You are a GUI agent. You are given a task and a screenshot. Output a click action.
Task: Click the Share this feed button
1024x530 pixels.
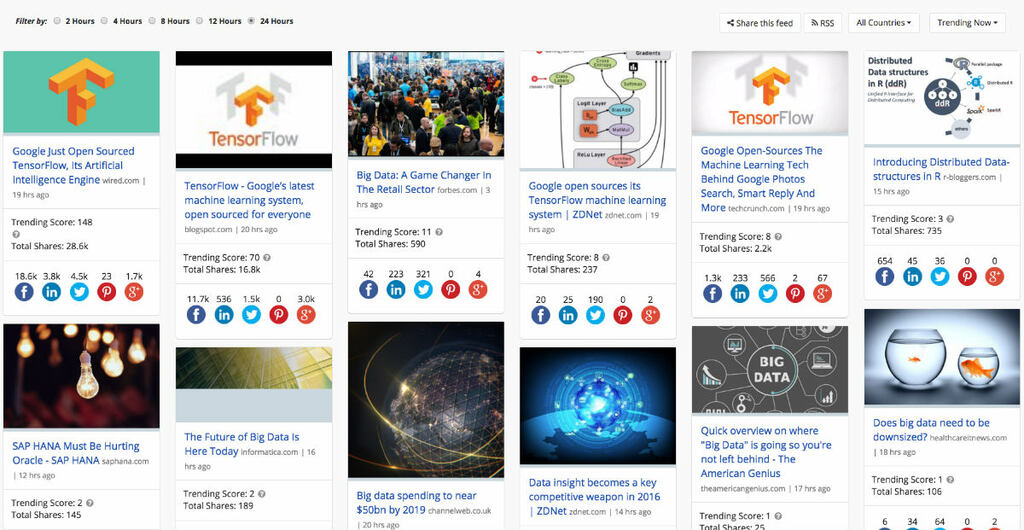point(758,23)
